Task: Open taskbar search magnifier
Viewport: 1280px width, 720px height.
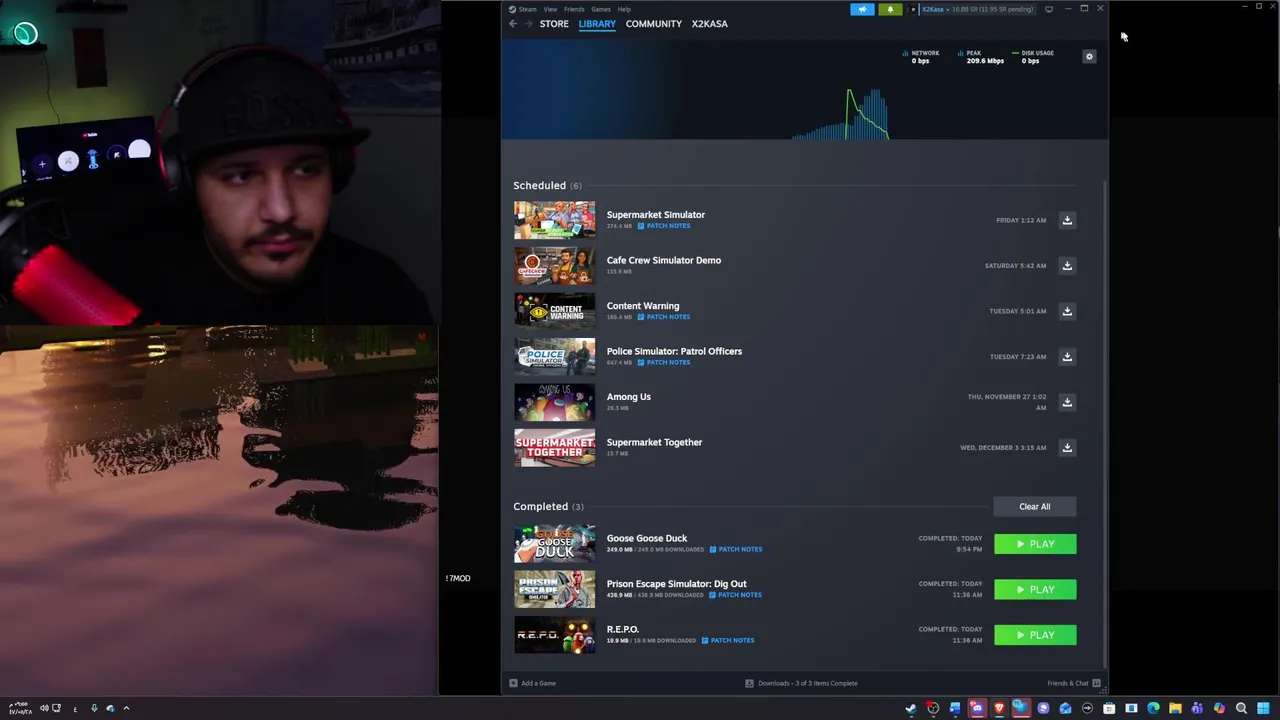Action: pyautogui.click(x=1241, y=708)
